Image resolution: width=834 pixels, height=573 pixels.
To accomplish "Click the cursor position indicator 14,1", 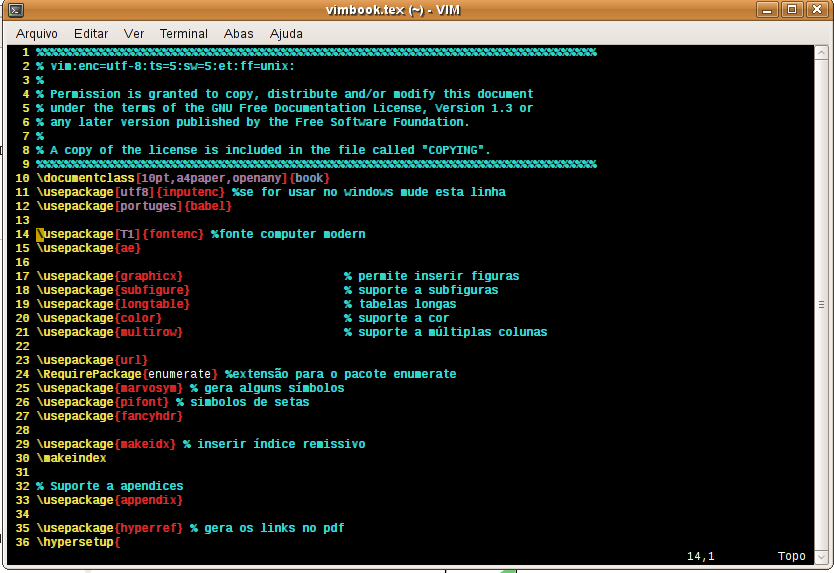I will [x=701, y=556].
